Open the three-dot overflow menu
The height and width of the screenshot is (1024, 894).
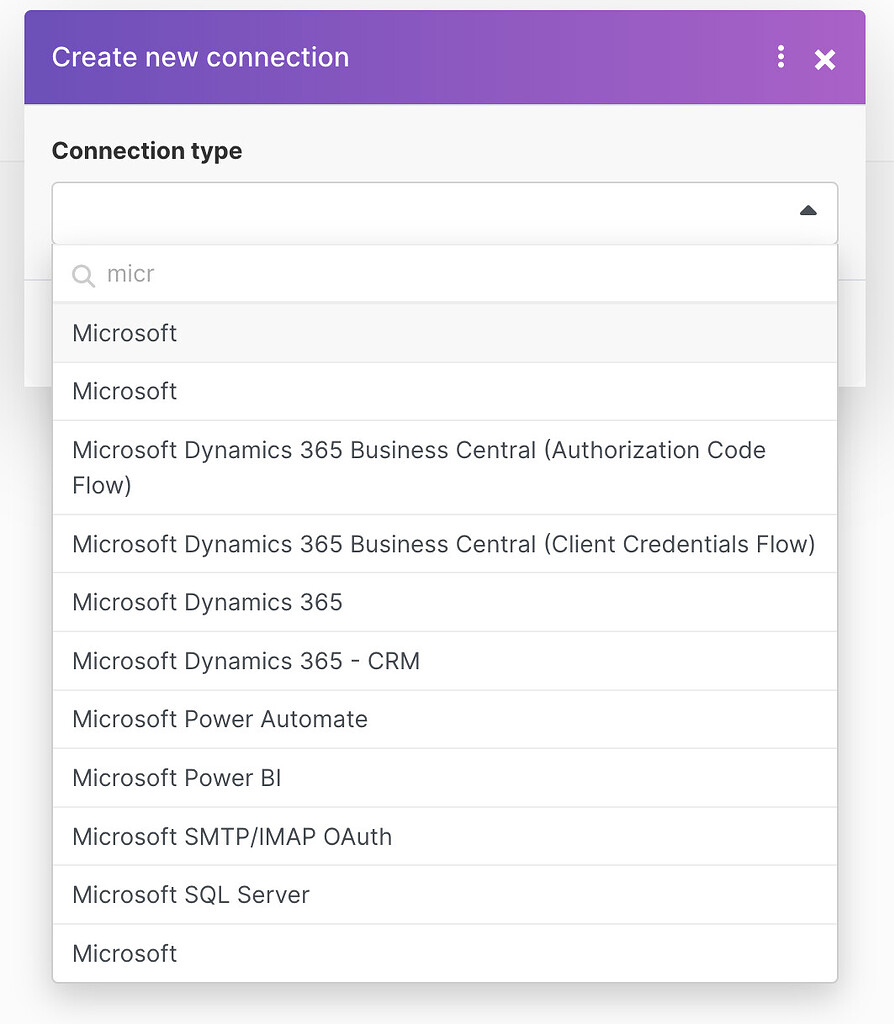click(x=781, y=58)
